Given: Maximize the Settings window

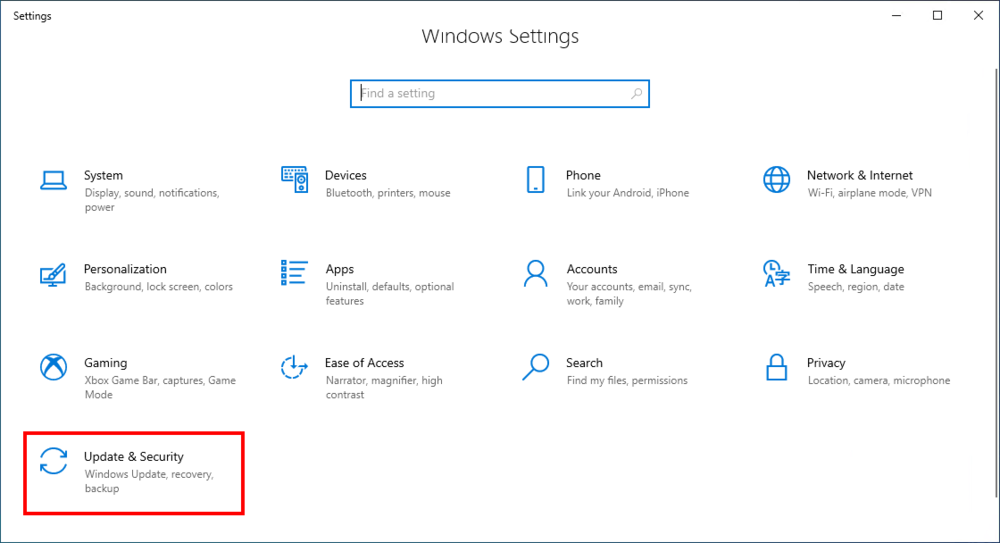Looking at the screenshot, I should (938, 15).
